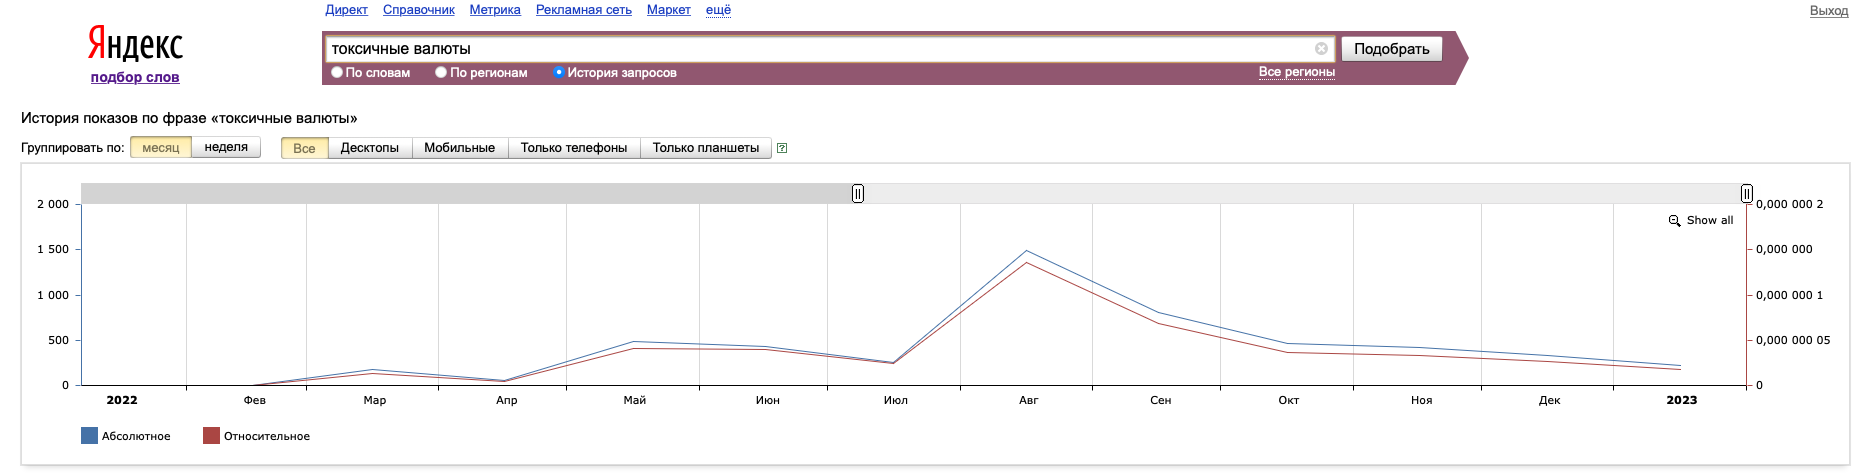Open the Все регионы region selector
Image resolution: width=1876 pixels, height=475 pixels.
pyautogui.click(x=1296, y=72)
